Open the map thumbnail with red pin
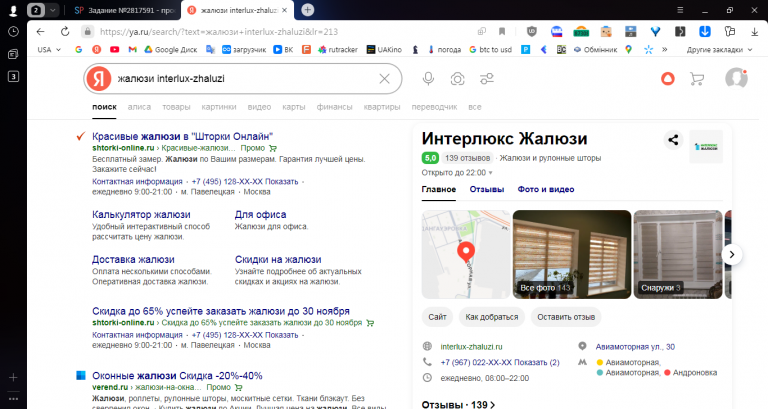The height and width of the screenshot is (409, 768). [x=466, y=254]
